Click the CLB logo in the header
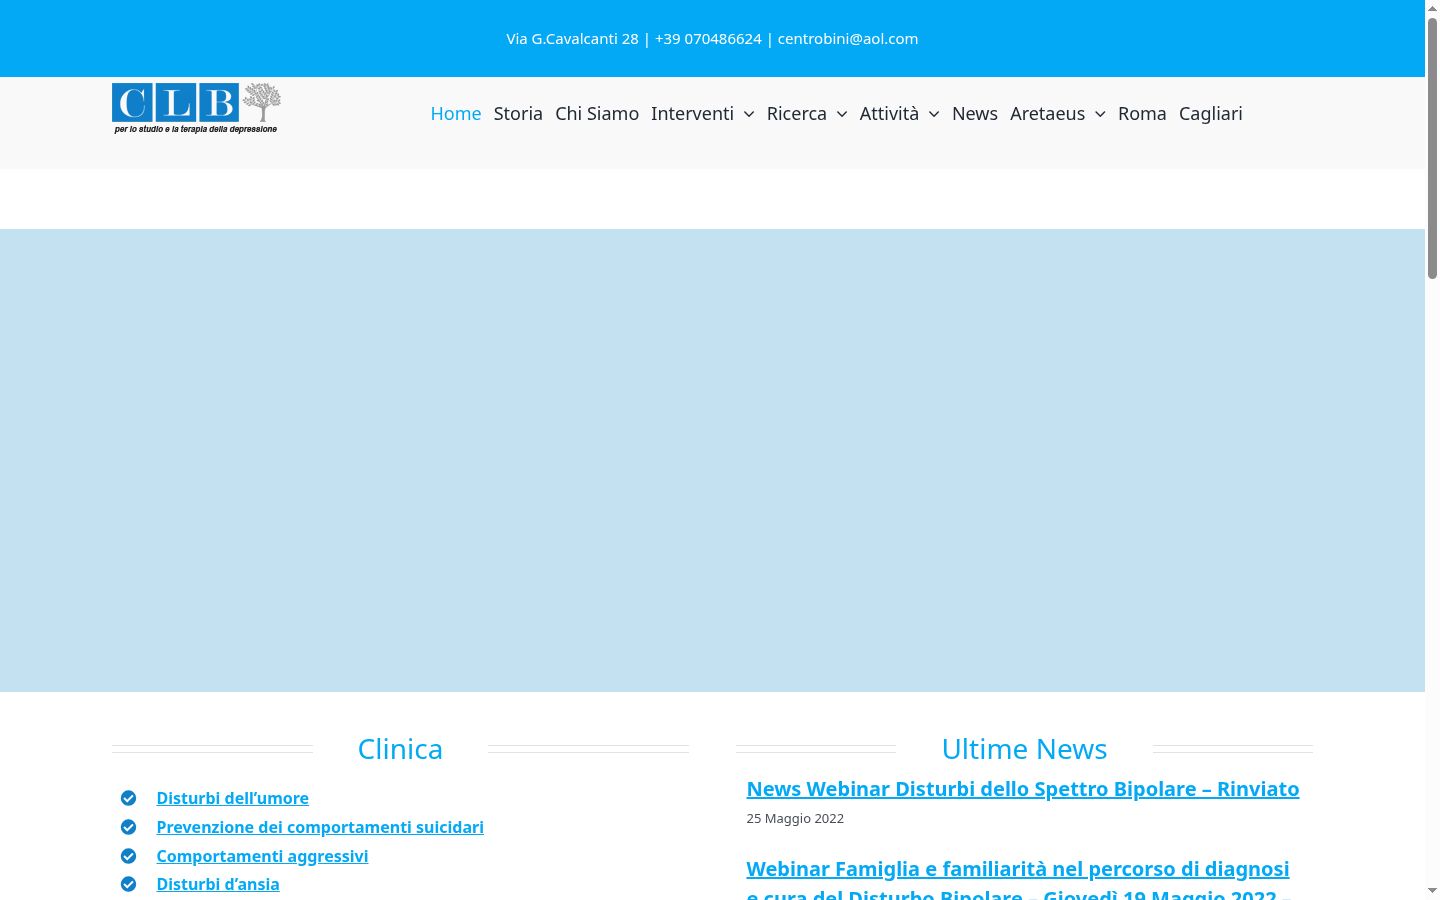 (x=196, y=108)
